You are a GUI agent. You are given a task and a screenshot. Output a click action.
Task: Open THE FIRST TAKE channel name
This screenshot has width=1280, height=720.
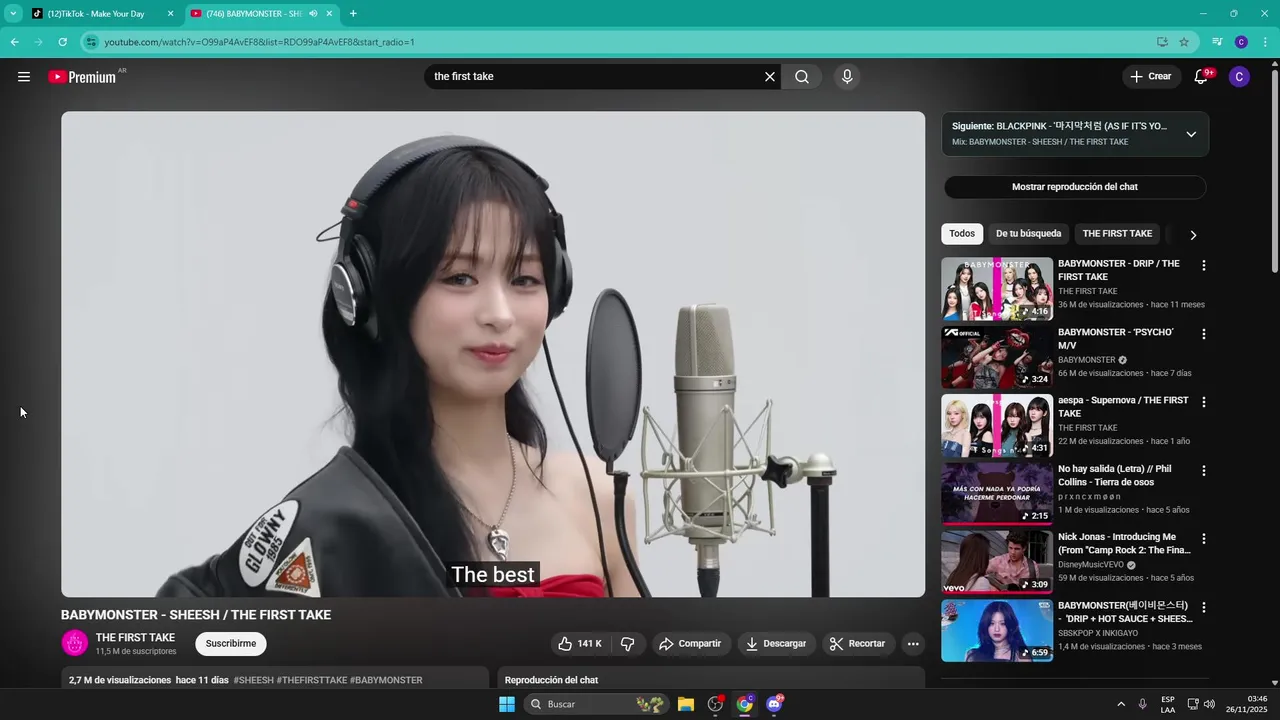pyautogui.click(x=135, y=638)
